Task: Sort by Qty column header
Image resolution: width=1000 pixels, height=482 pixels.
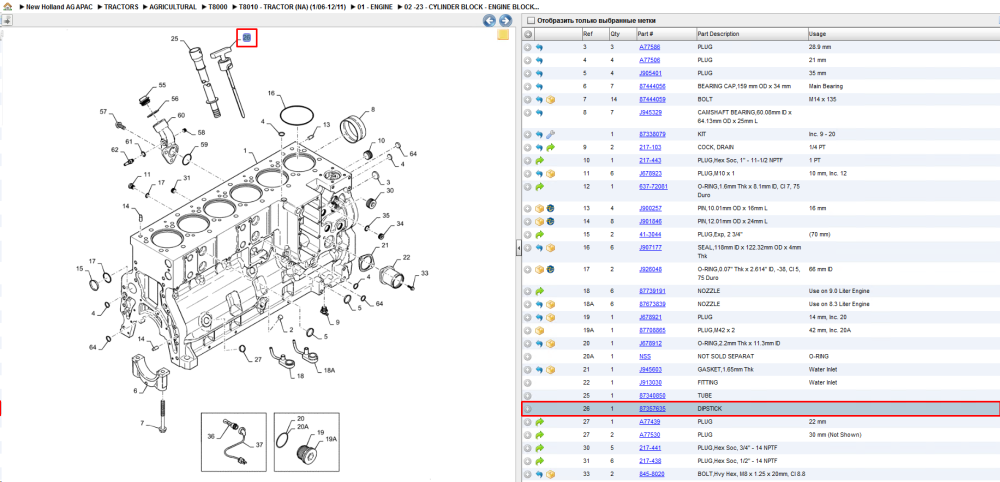Action: click(x=615, y=34)
